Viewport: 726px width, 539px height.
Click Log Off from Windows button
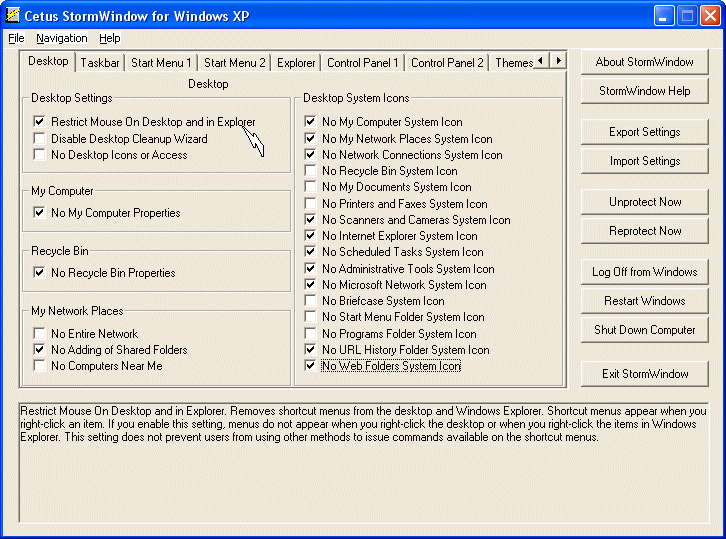pyautogui.click(x=645, y=272)
